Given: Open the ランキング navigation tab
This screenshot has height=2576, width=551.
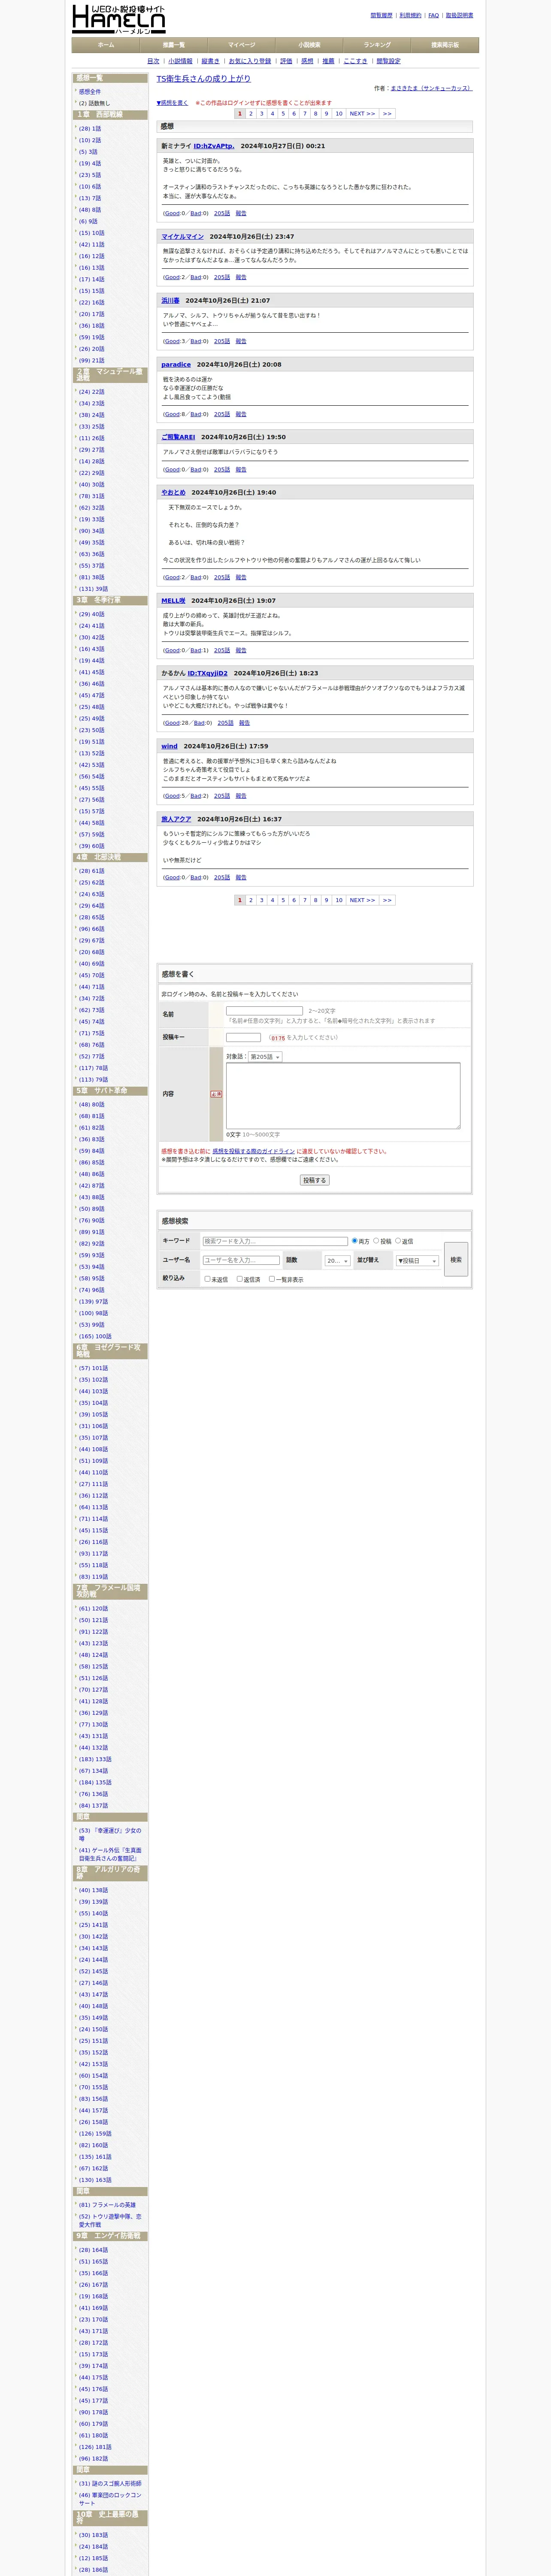Looking at the screenshot, I should pos(377,45).
